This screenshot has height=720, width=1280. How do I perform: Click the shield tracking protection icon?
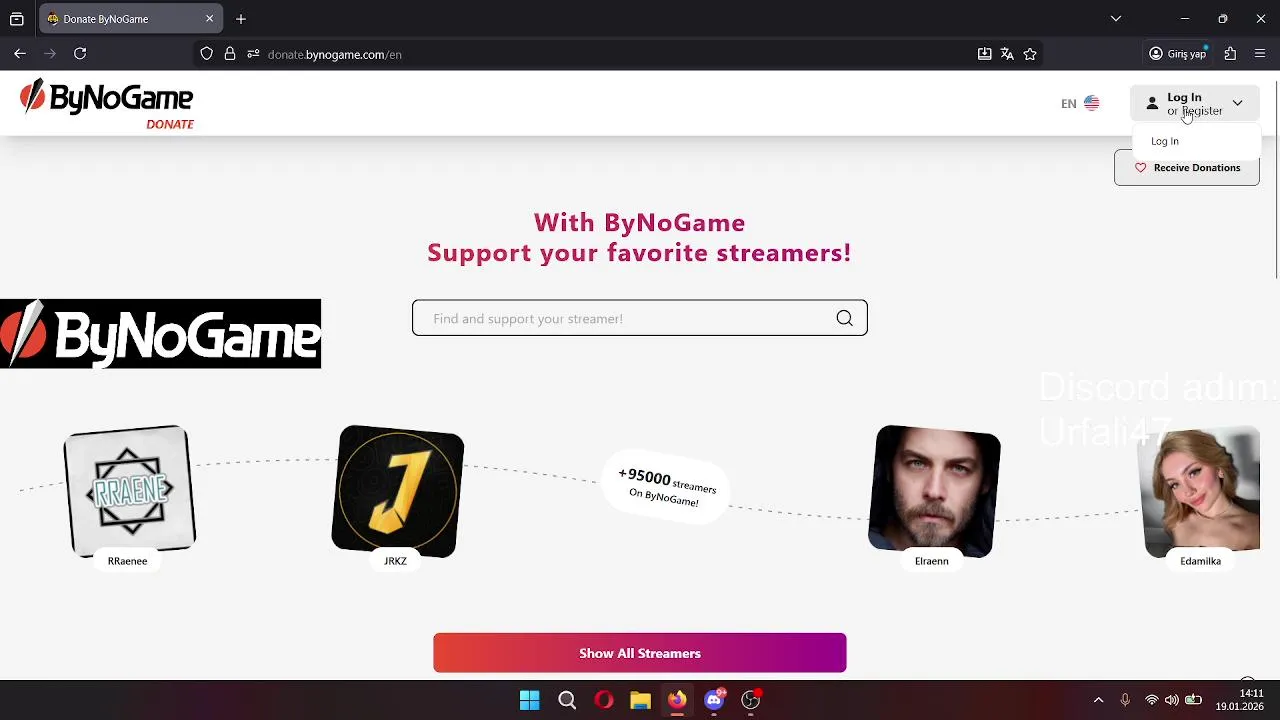point(207,54)
